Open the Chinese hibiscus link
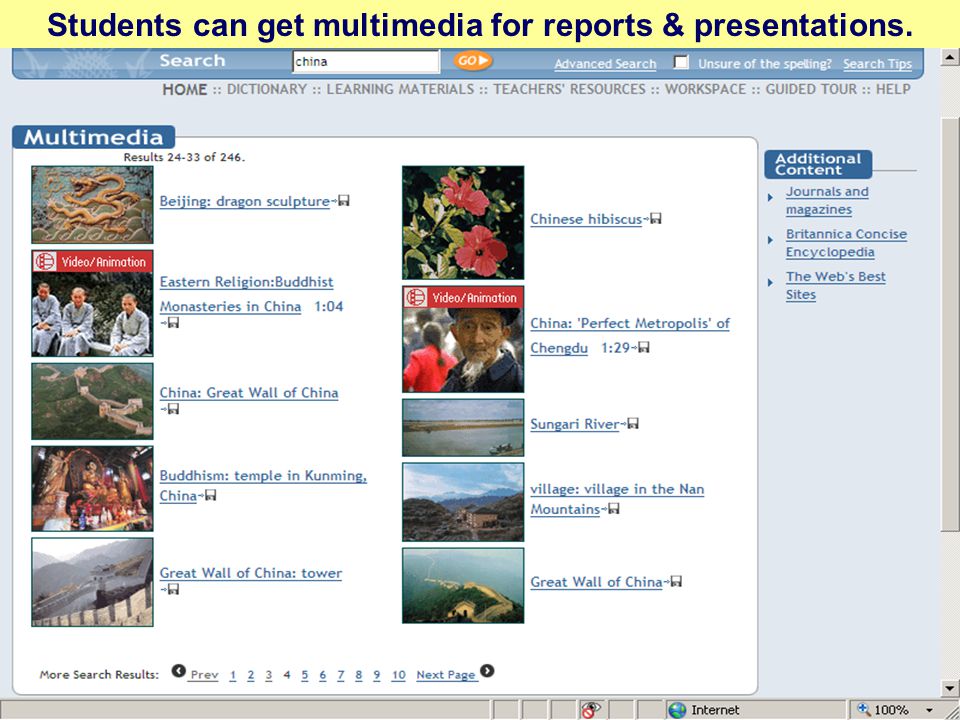This screenshot has height=720, width=960. click(586, 219)
